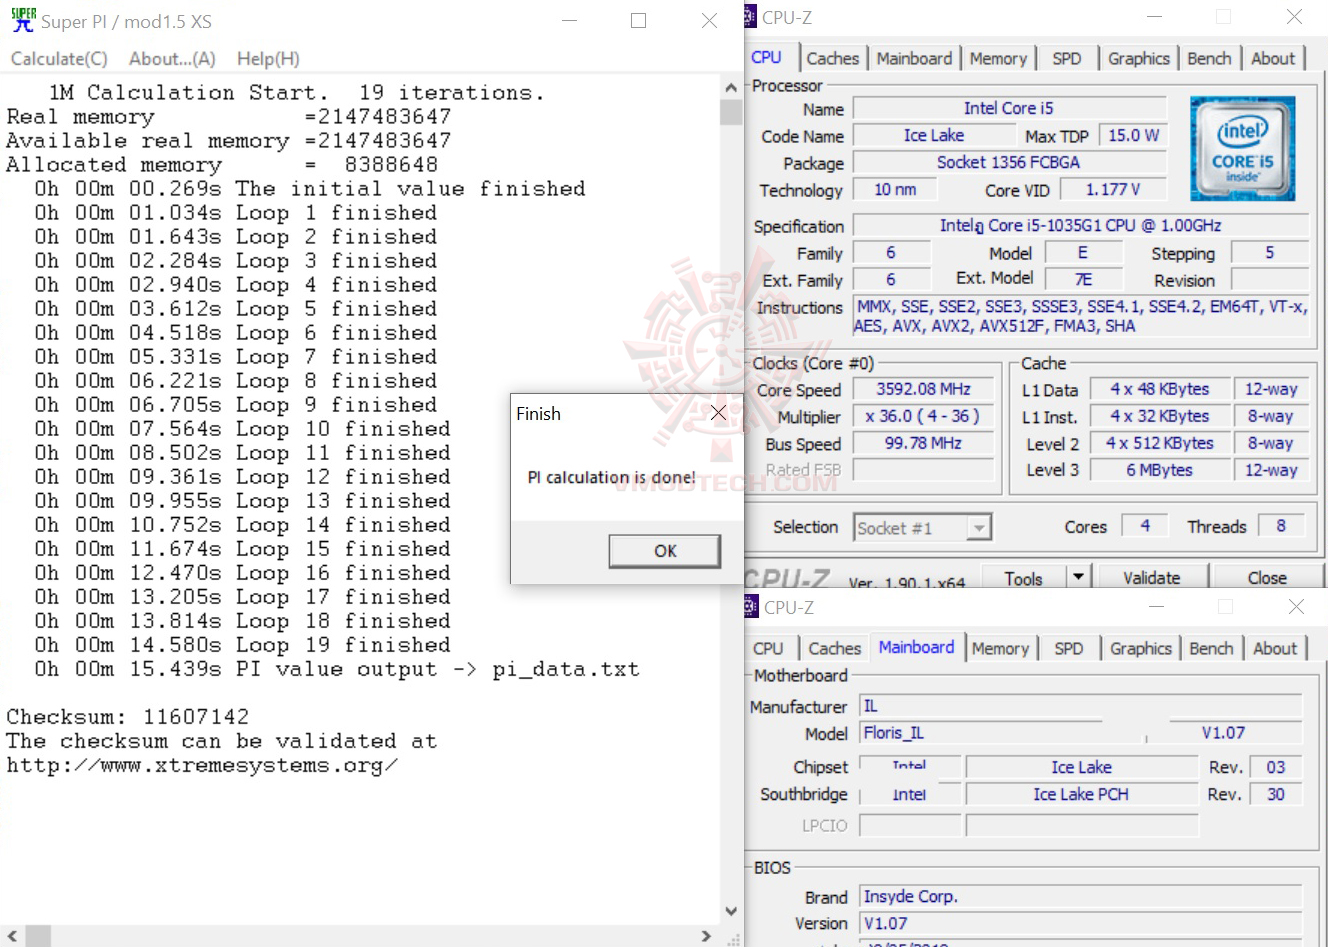The image size is (1328, 947).
Task: Open the Help(H) menu in Super PI
Action: coord(268,59)
